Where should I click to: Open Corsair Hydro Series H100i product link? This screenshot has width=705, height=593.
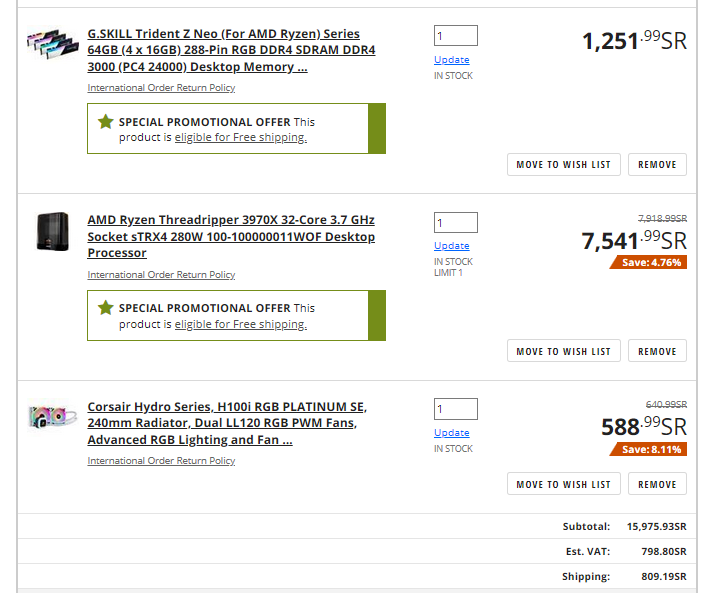(x=227, y=423)
